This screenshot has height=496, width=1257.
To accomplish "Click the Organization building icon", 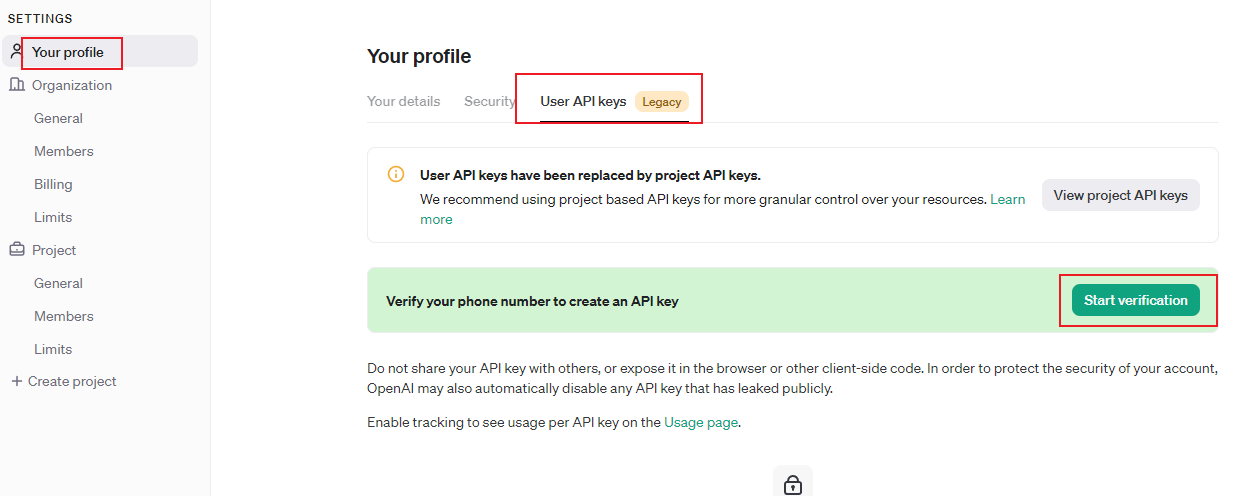I will 17,85.
